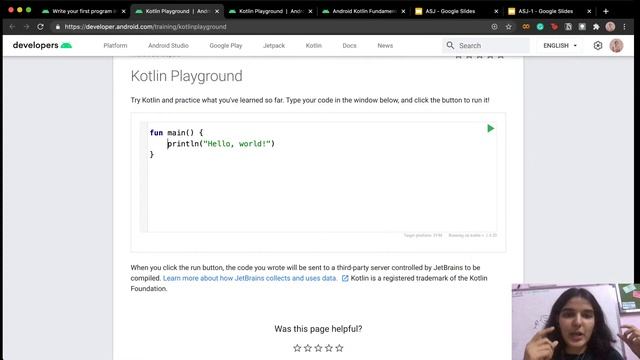Click the fourth extension icon in toolbar
The image size is (640, 360).
[568, 27]
